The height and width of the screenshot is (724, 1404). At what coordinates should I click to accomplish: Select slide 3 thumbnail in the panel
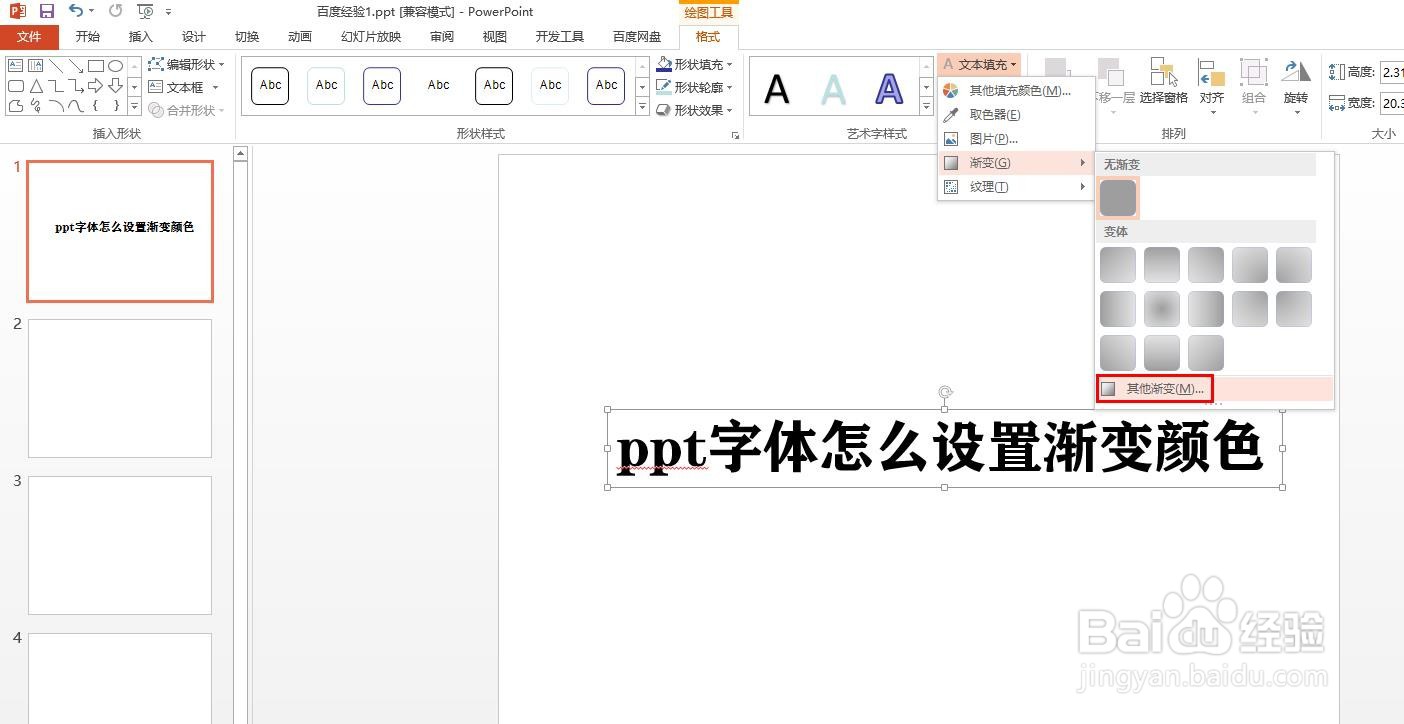click(x=119, y=545)
